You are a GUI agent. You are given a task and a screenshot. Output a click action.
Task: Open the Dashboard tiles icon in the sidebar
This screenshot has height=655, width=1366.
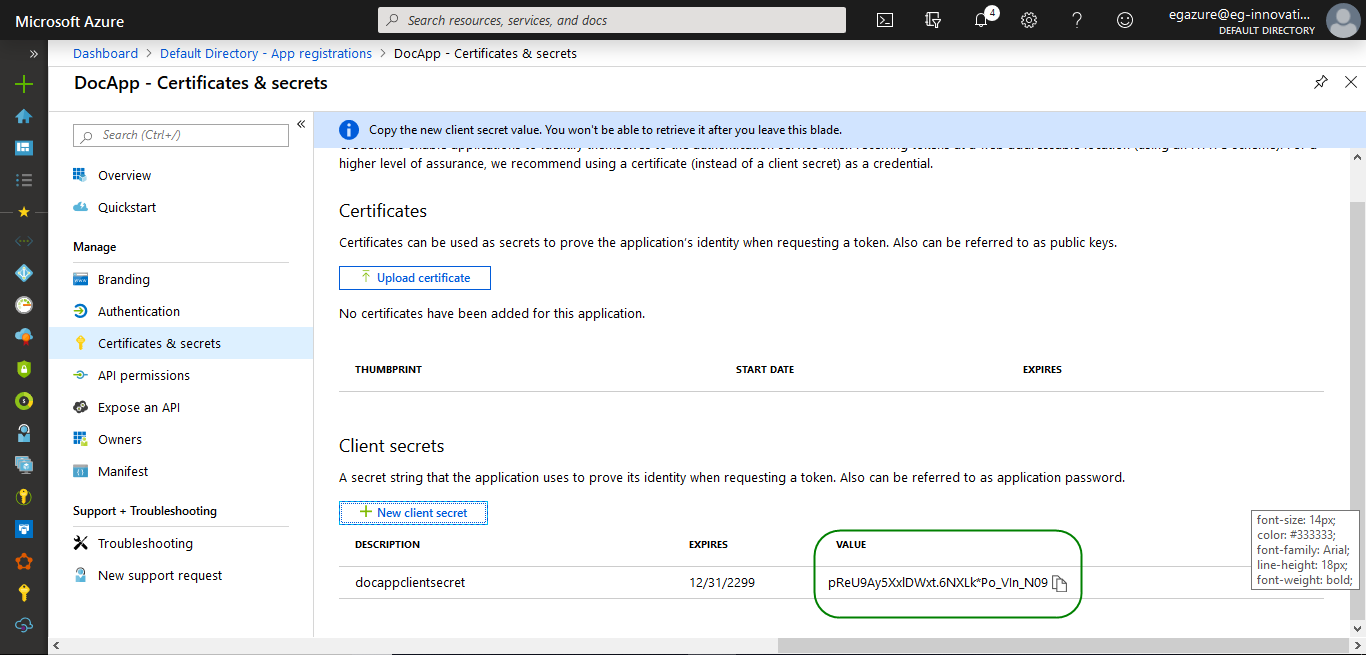pyautogui.click(x=24, y=148)
